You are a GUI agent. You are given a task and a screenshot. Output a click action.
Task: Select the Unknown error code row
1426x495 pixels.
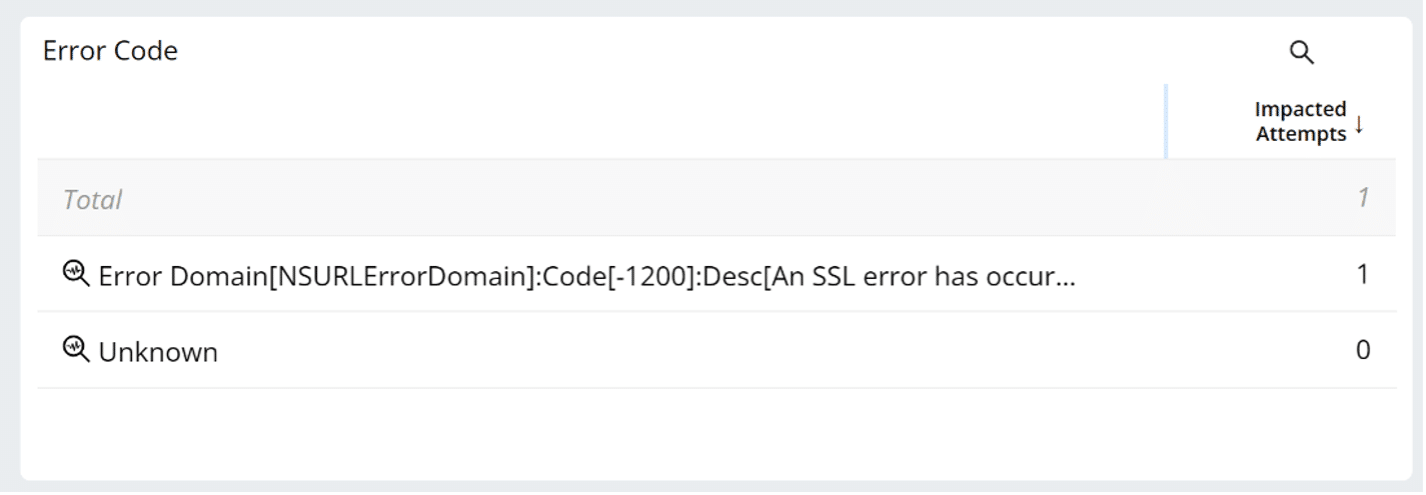tap(716, 350)
